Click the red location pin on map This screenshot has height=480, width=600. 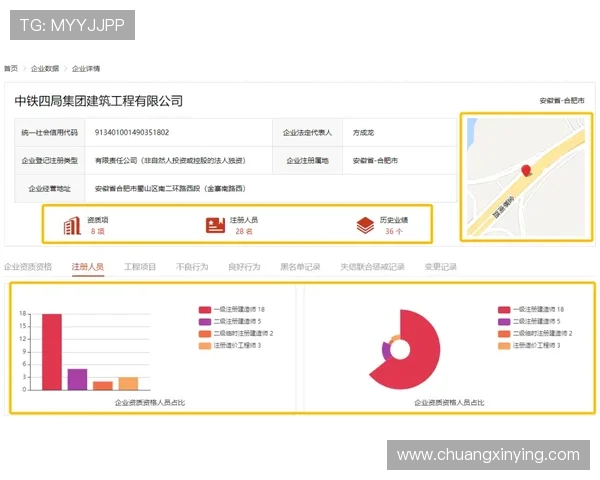coord(527,171)
